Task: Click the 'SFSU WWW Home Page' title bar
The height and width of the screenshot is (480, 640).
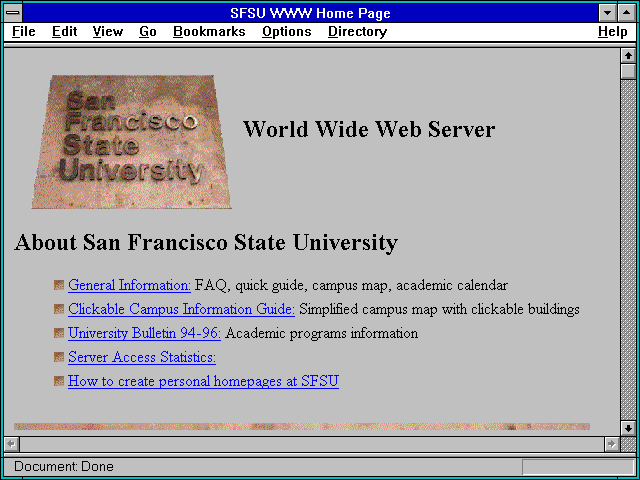Action: pyautogui.click(x=311, y=13)
